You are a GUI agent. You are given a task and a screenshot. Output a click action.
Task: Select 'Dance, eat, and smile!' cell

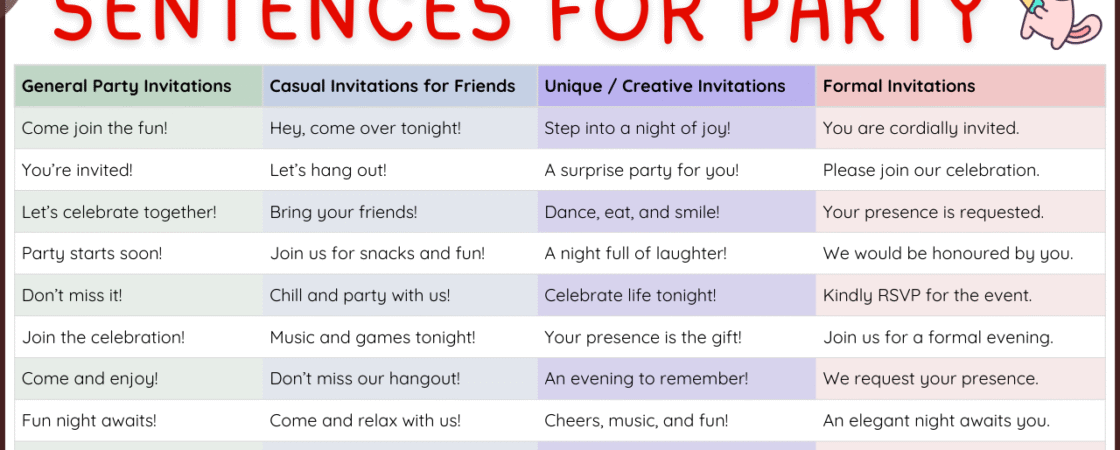pos(632,212)
